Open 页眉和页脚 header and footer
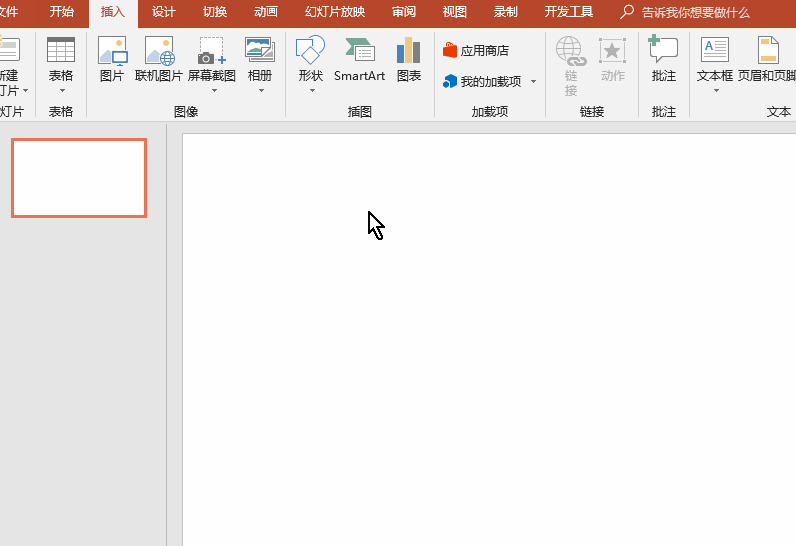796x546 pixels. click(768, 49)
